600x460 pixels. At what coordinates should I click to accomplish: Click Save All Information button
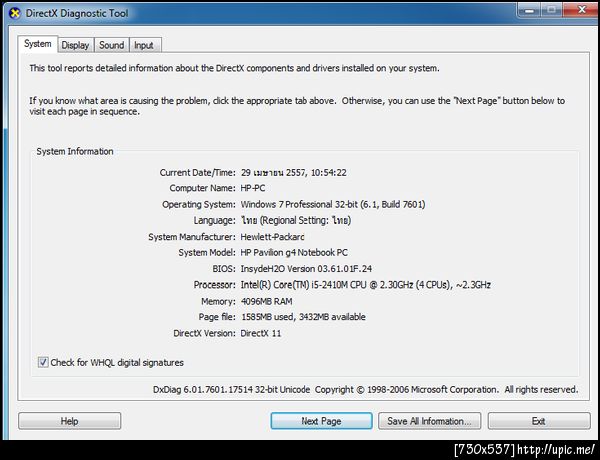[429, 421]
